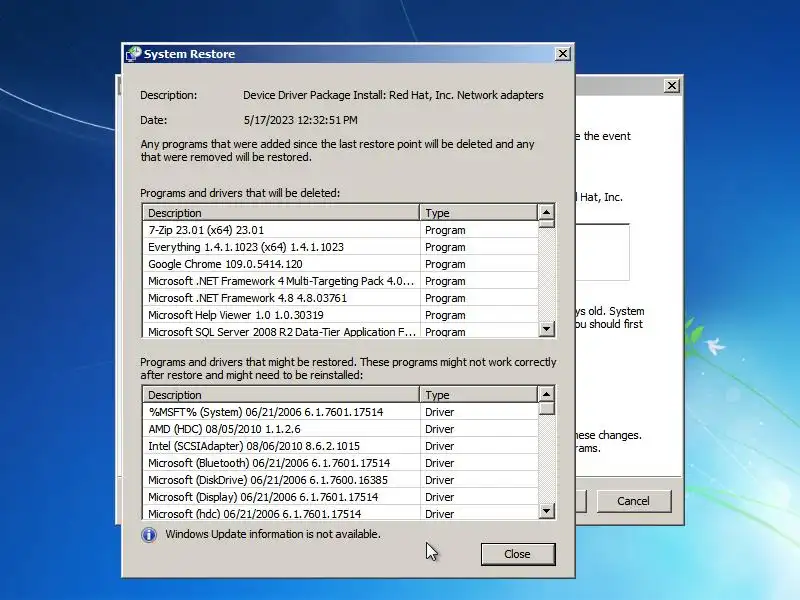Sort deleted programs by Description column header
The image size is (800, 600).
281,213
